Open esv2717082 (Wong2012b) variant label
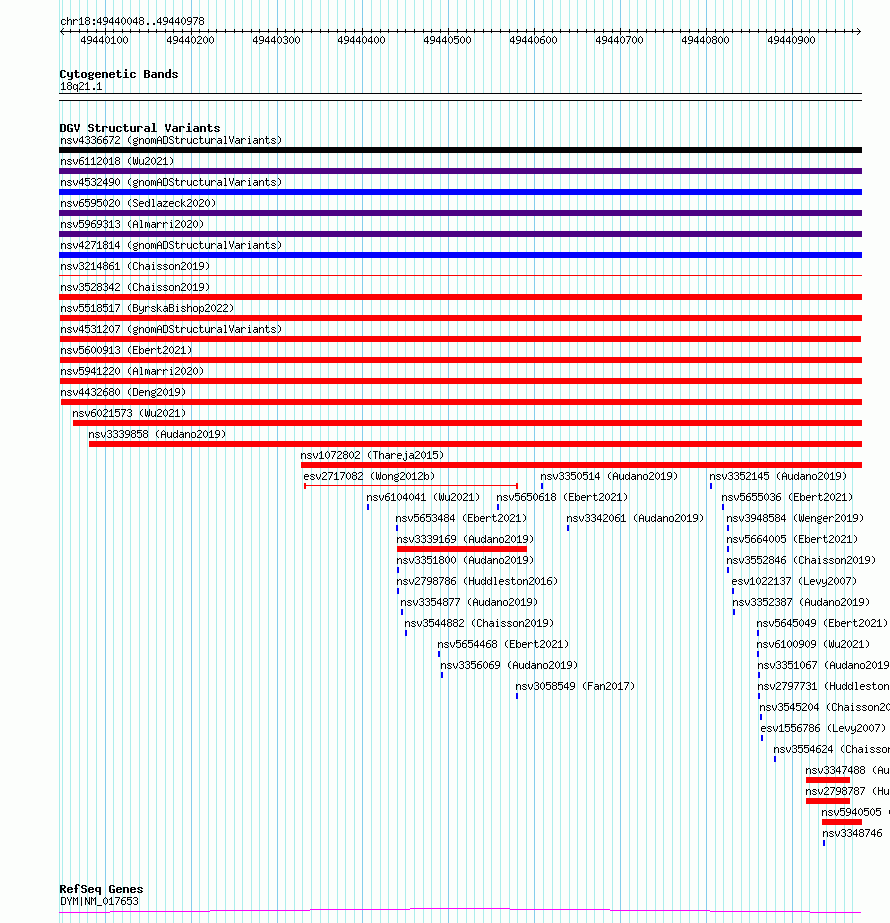 (369, 476)
